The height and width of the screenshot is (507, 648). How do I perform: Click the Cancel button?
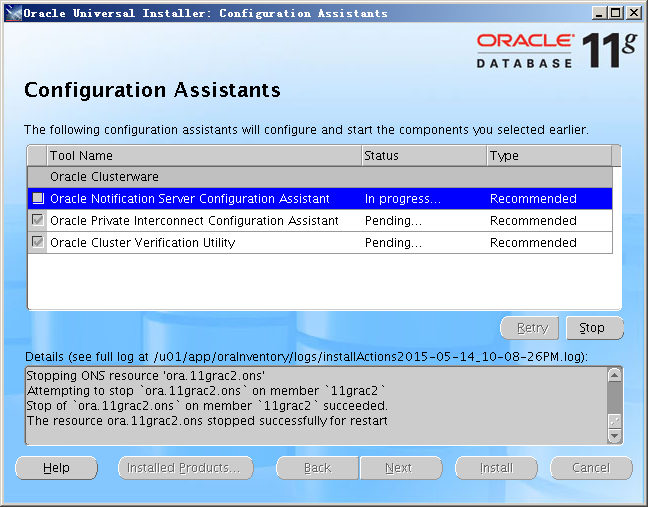(x=590, y=468)
